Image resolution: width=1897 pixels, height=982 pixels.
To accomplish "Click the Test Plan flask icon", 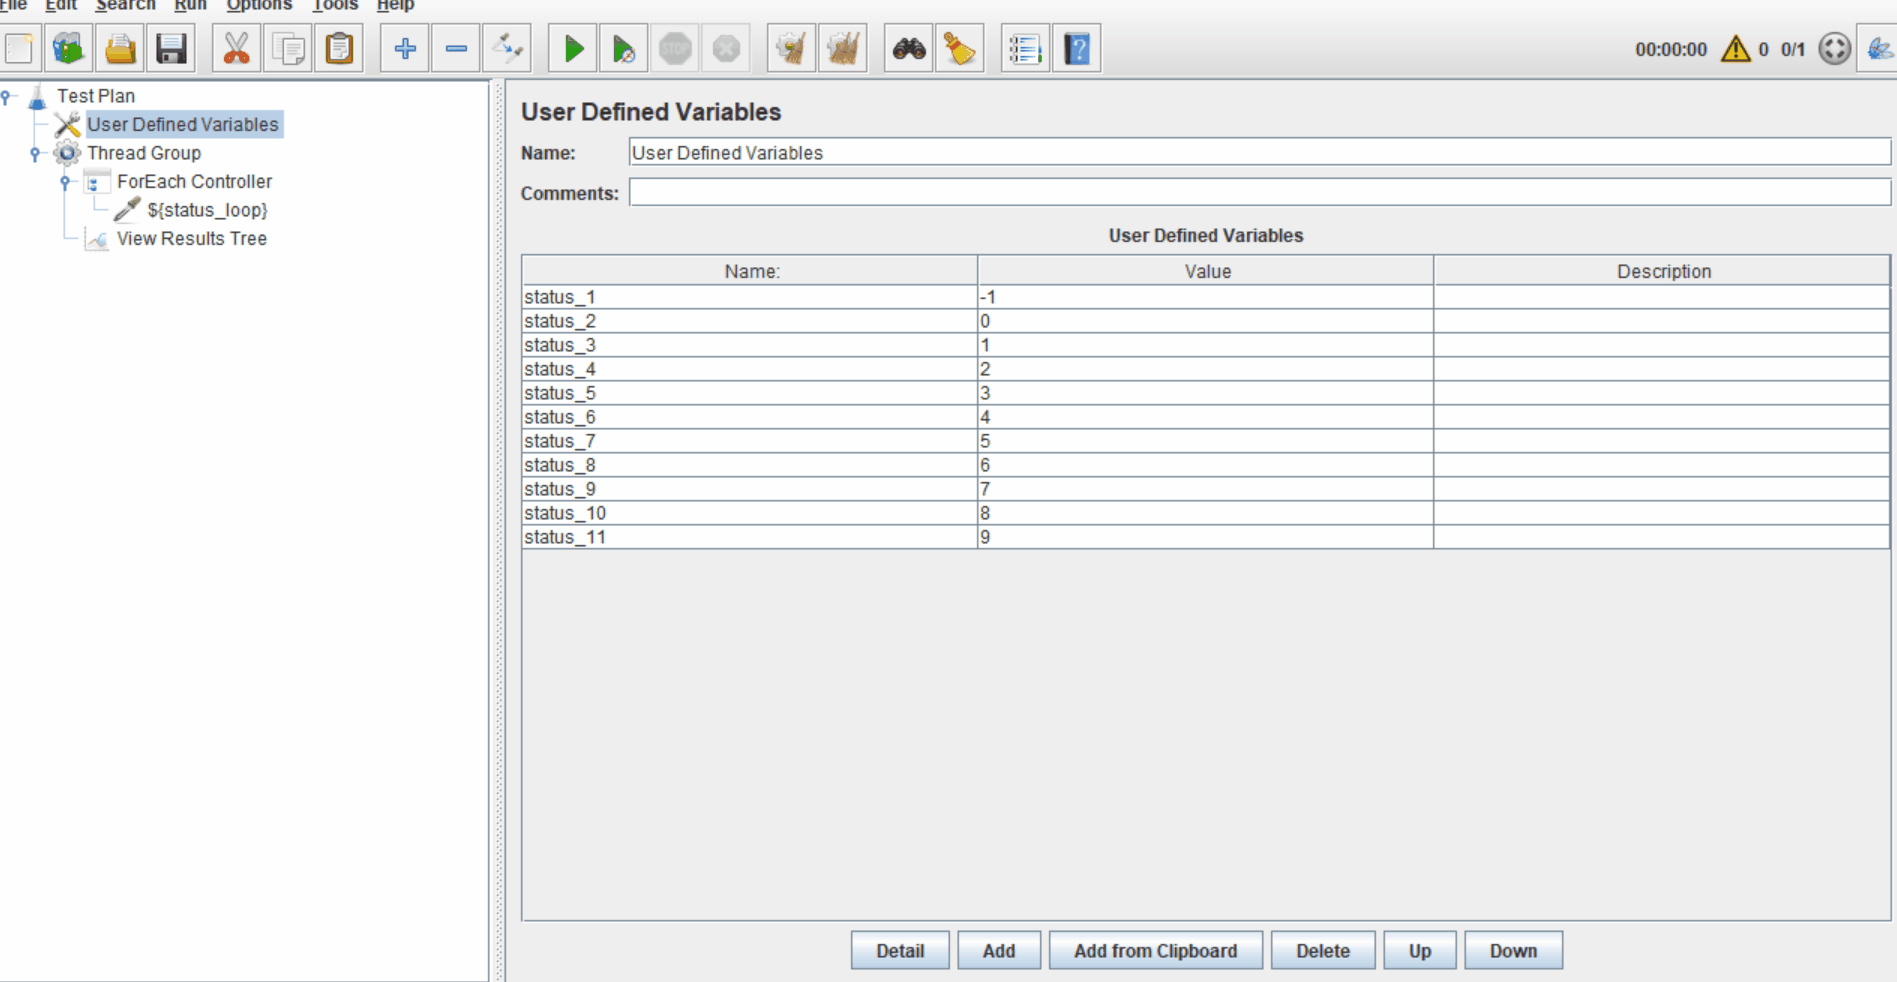I will click(x=38, y=97).
